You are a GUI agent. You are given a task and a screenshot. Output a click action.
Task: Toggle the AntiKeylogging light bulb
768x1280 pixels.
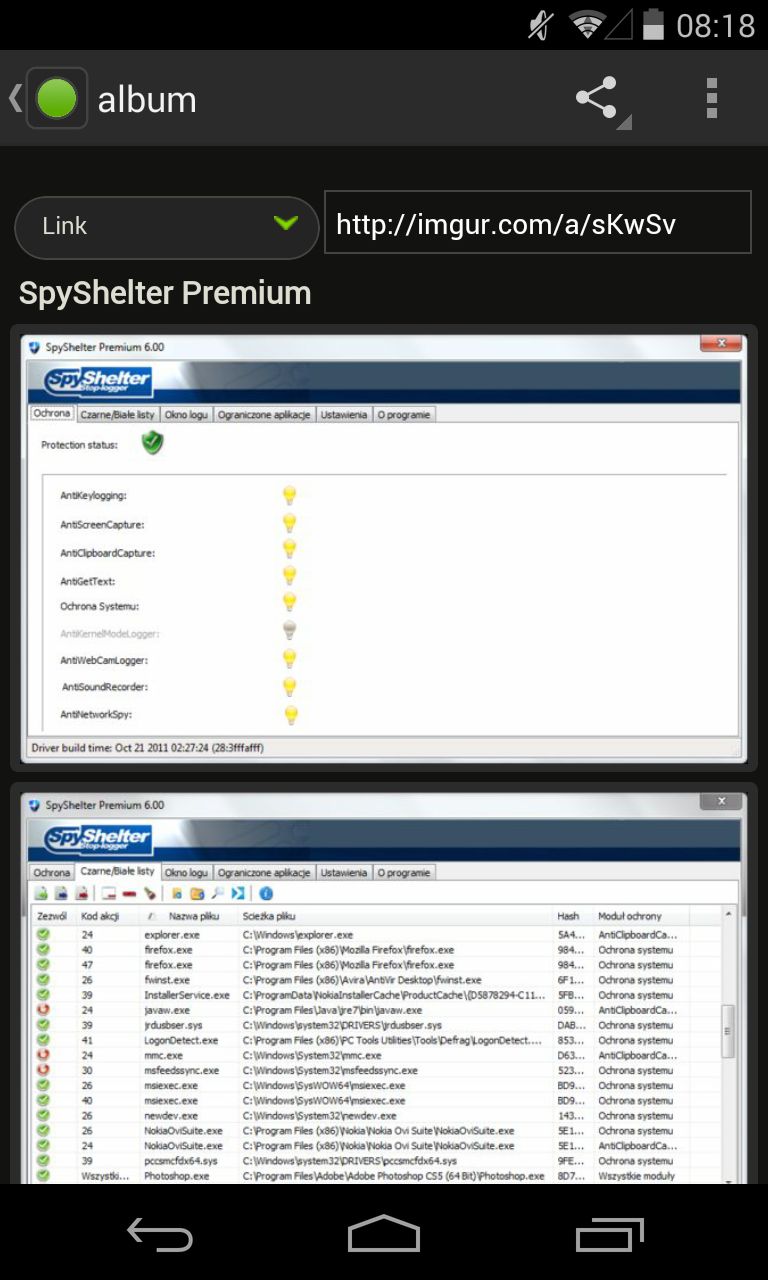(289, 495)
